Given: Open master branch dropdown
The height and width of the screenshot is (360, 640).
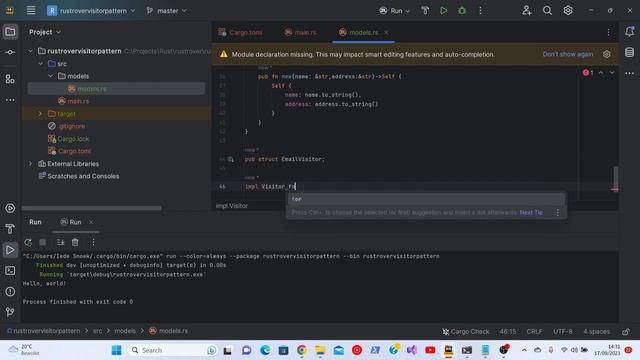Looking at the screenshot, I should click(167, 11).
